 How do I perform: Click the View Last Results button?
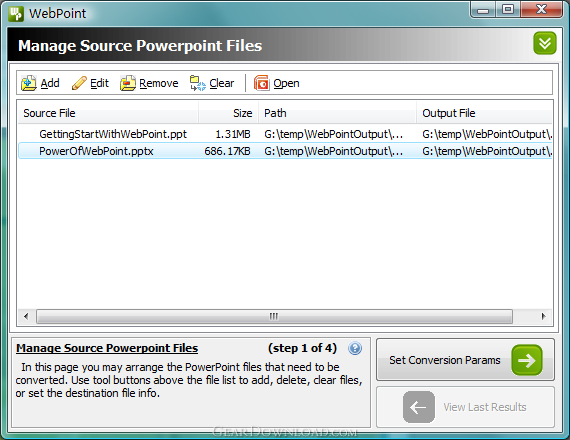465,407
